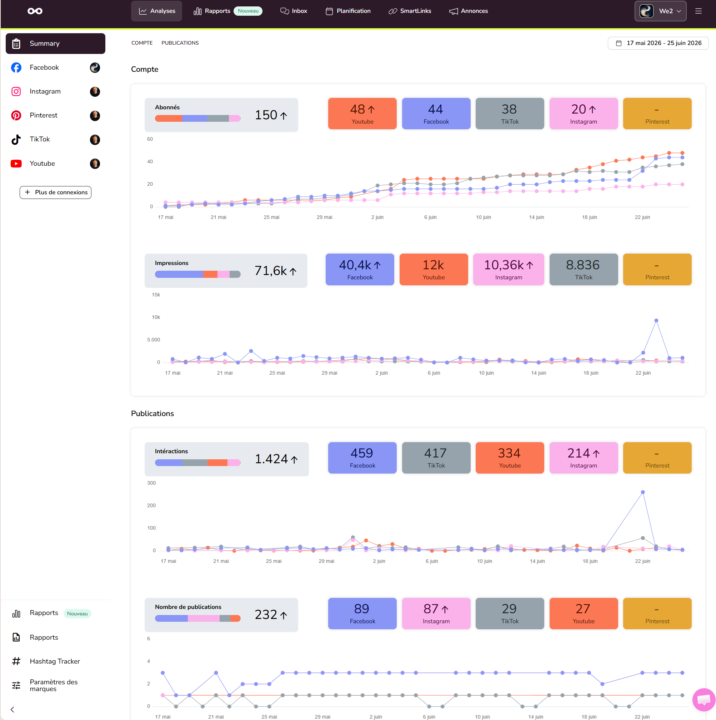Switch to the PUBLICATIONS tab

tap(180, 43)
